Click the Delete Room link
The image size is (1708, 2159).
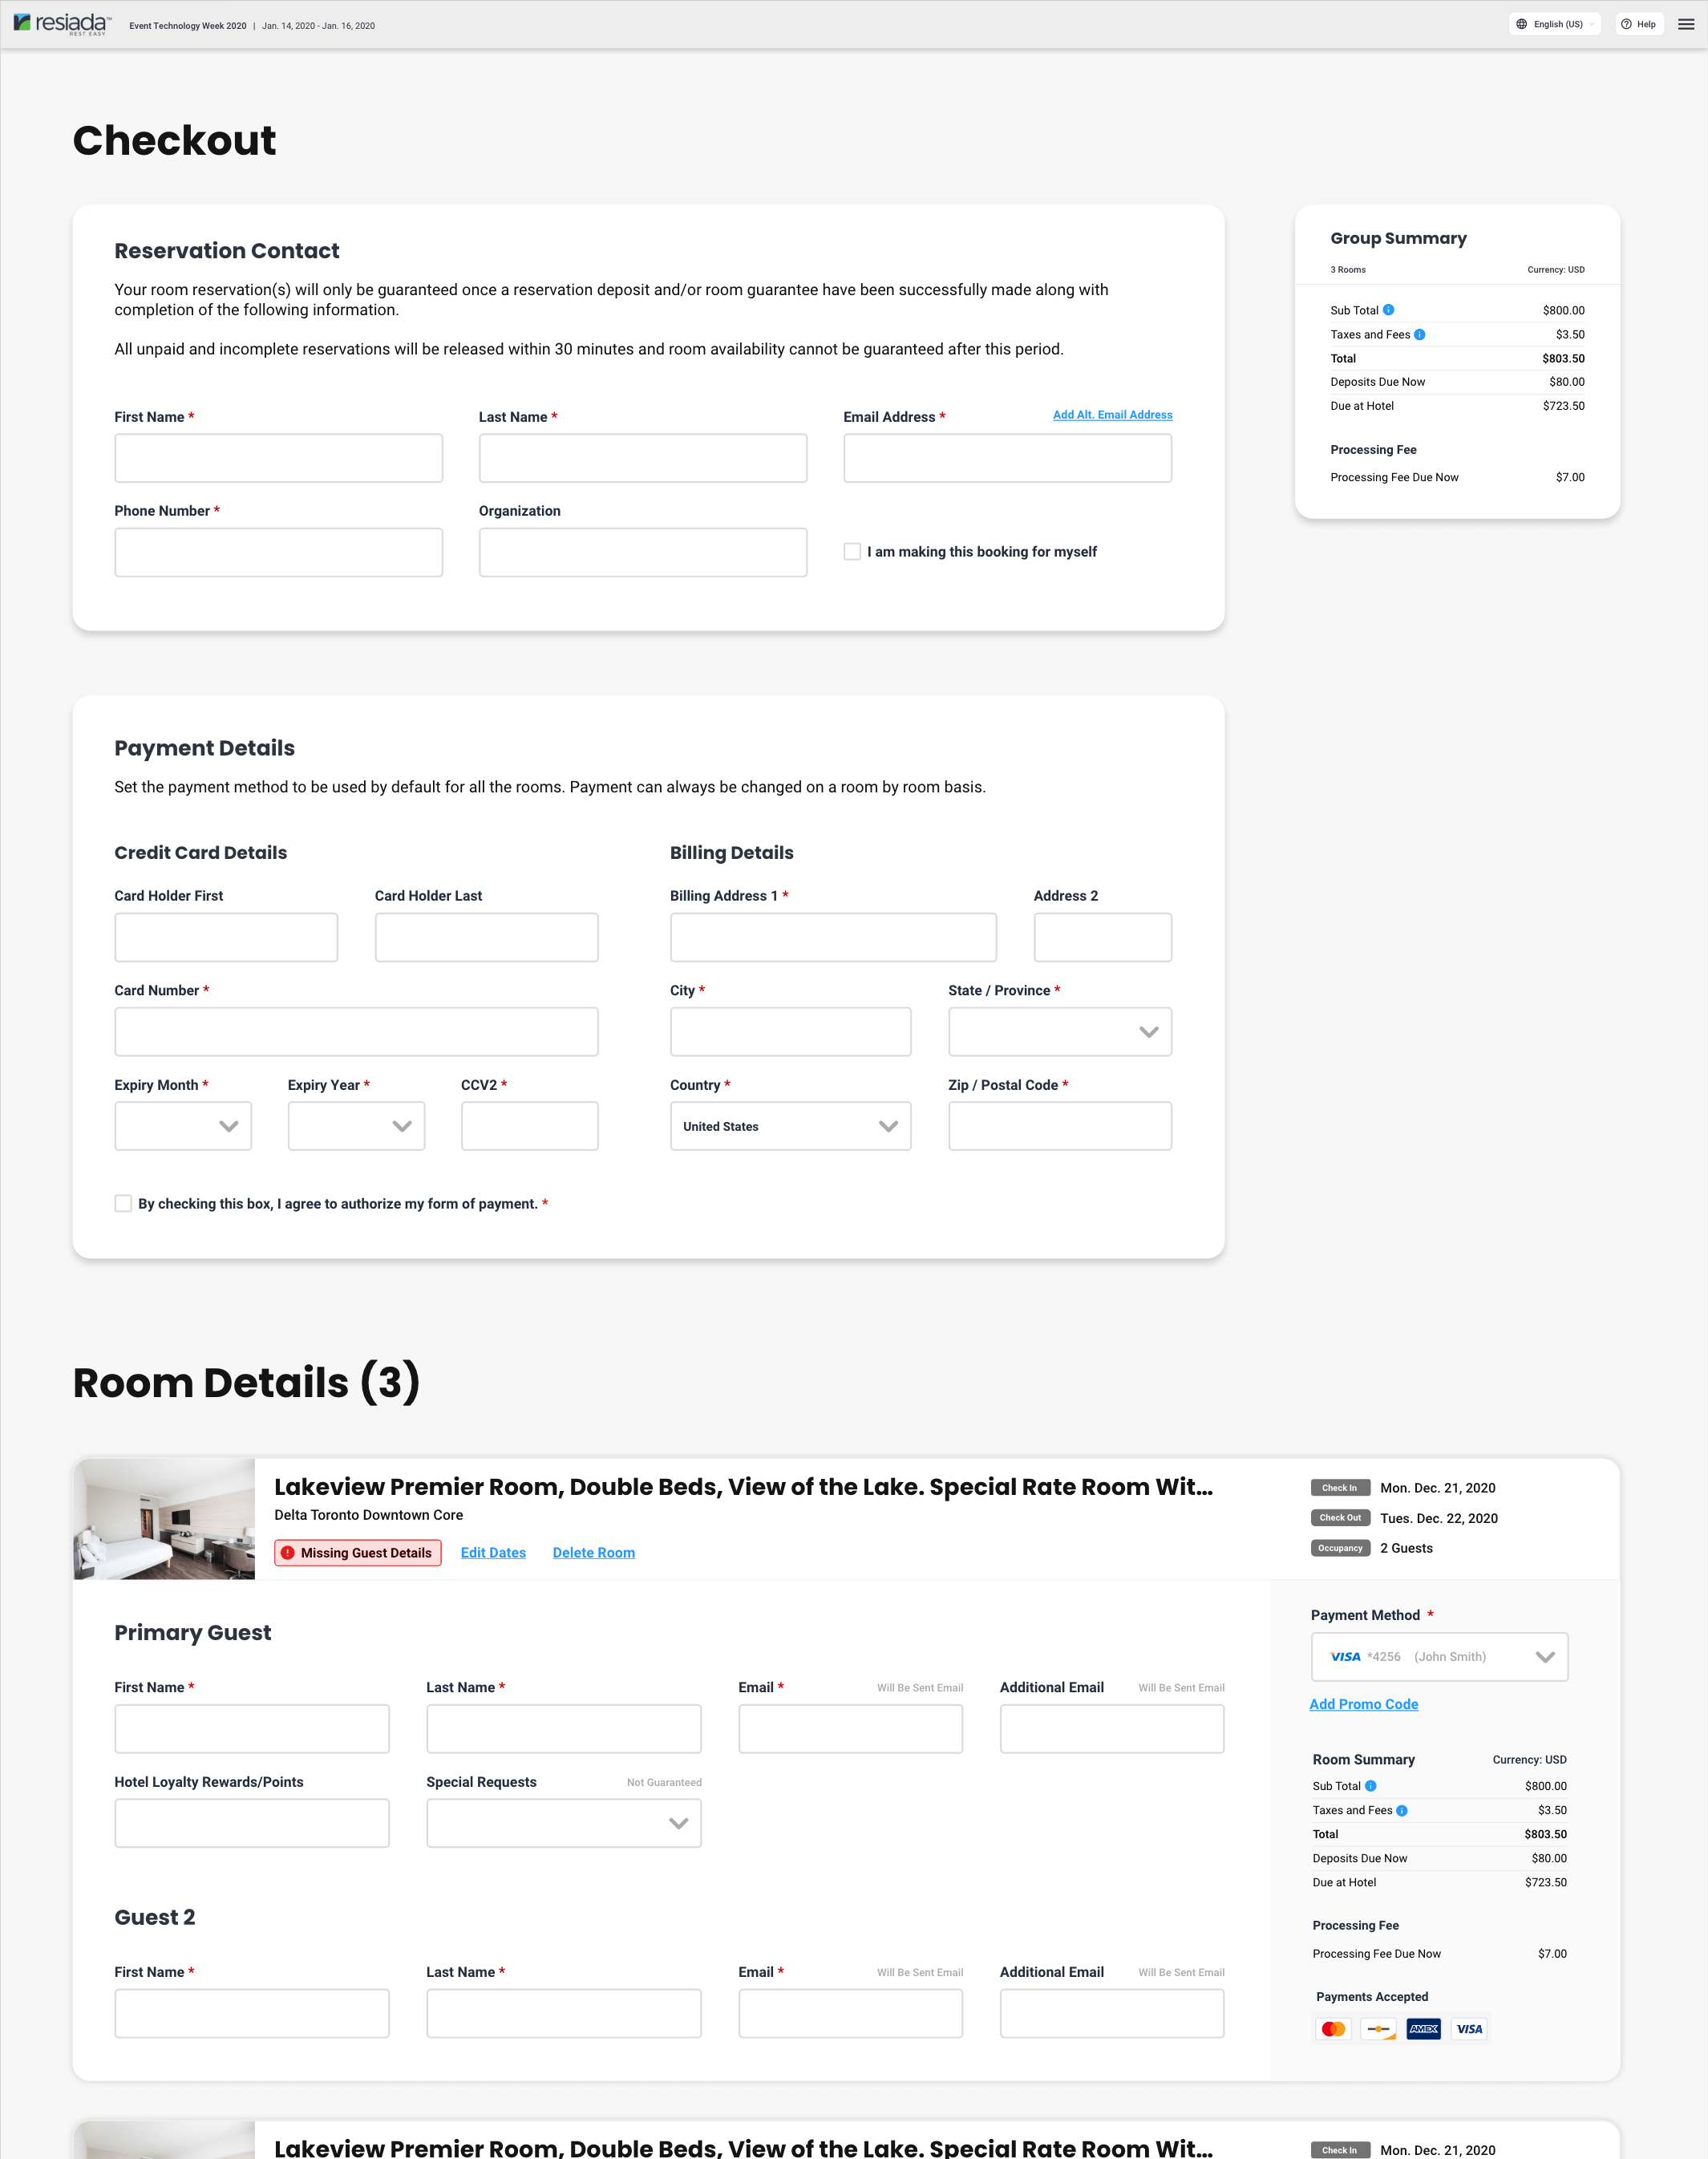click(x=593, y=1552)
